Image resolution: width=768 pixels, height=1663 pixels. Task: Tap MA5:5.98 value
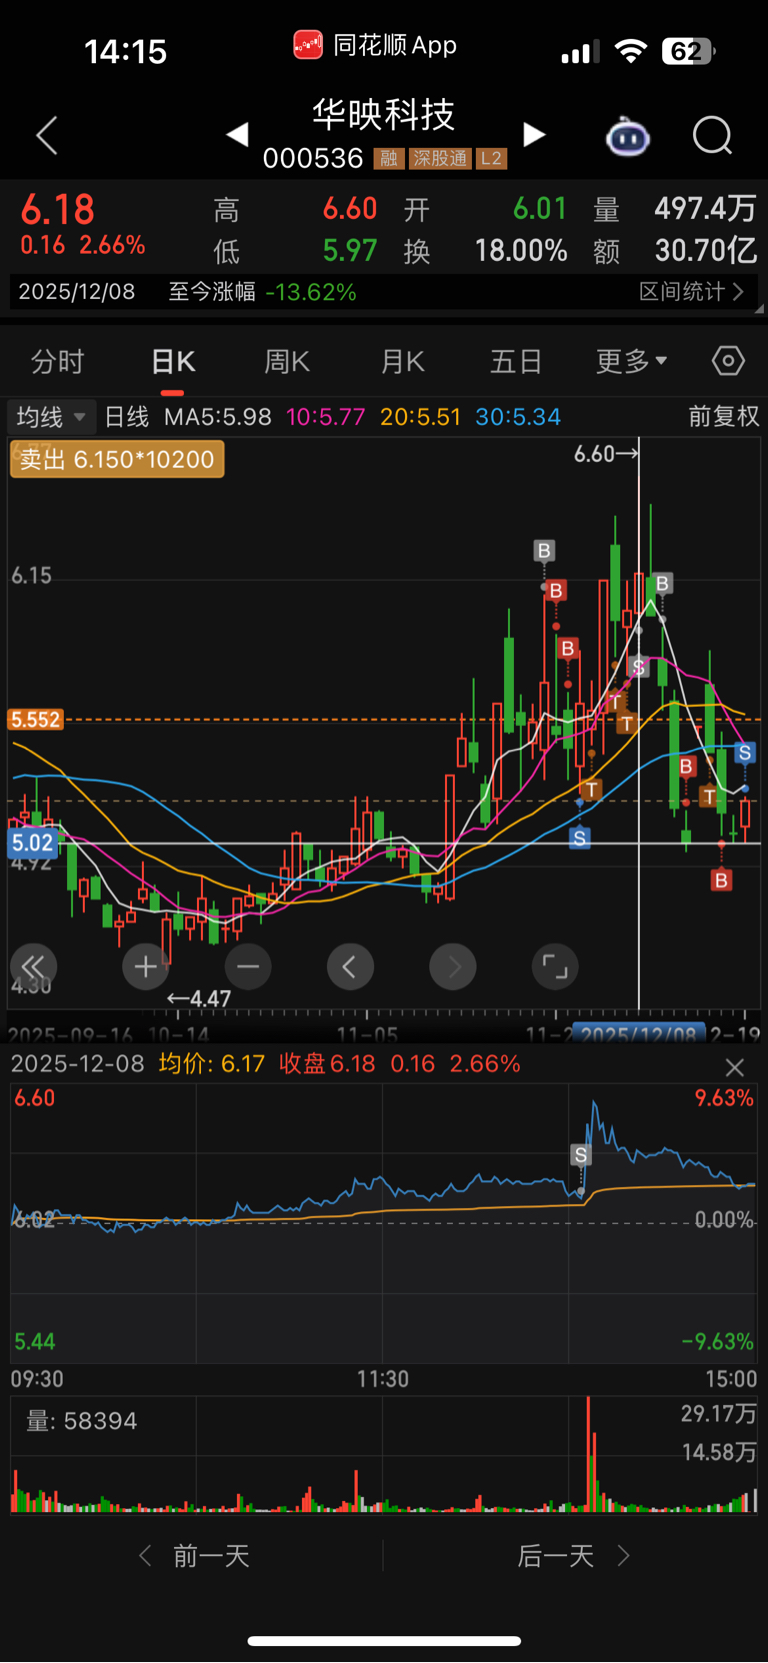click(x=218, y=417)
